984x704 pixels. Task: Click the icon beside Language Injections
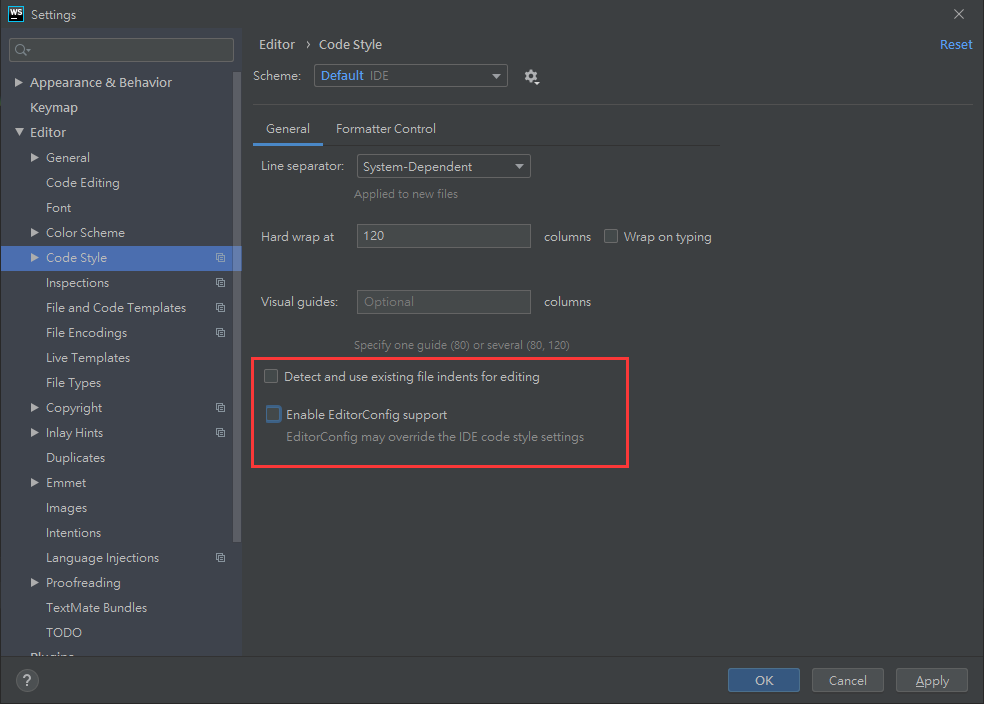click(x=220, y=558)
